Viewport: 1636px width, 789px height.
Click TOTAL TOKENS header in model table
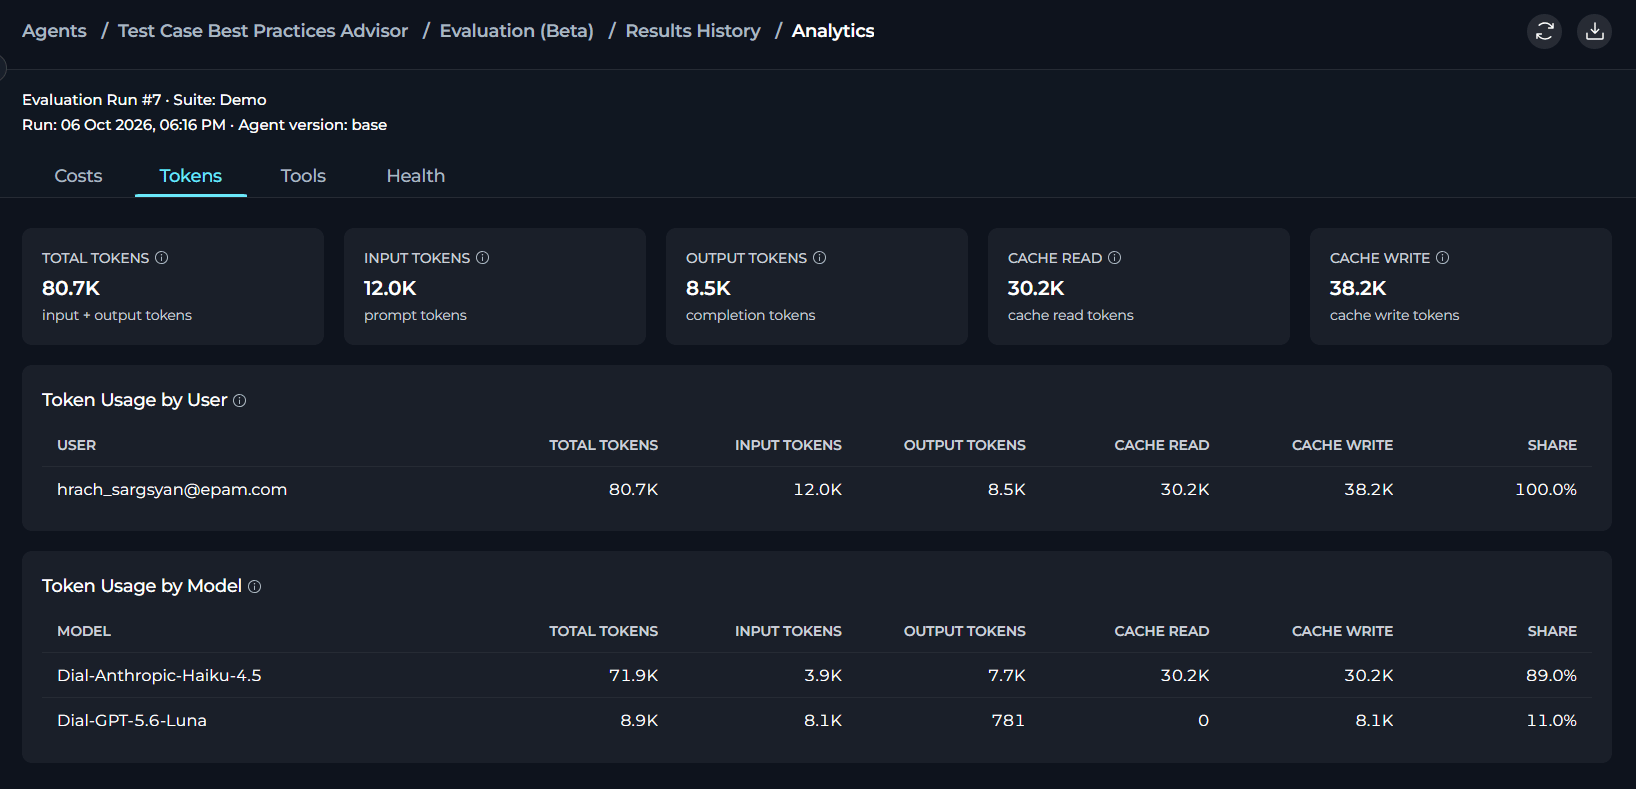(x=603, y=631)
